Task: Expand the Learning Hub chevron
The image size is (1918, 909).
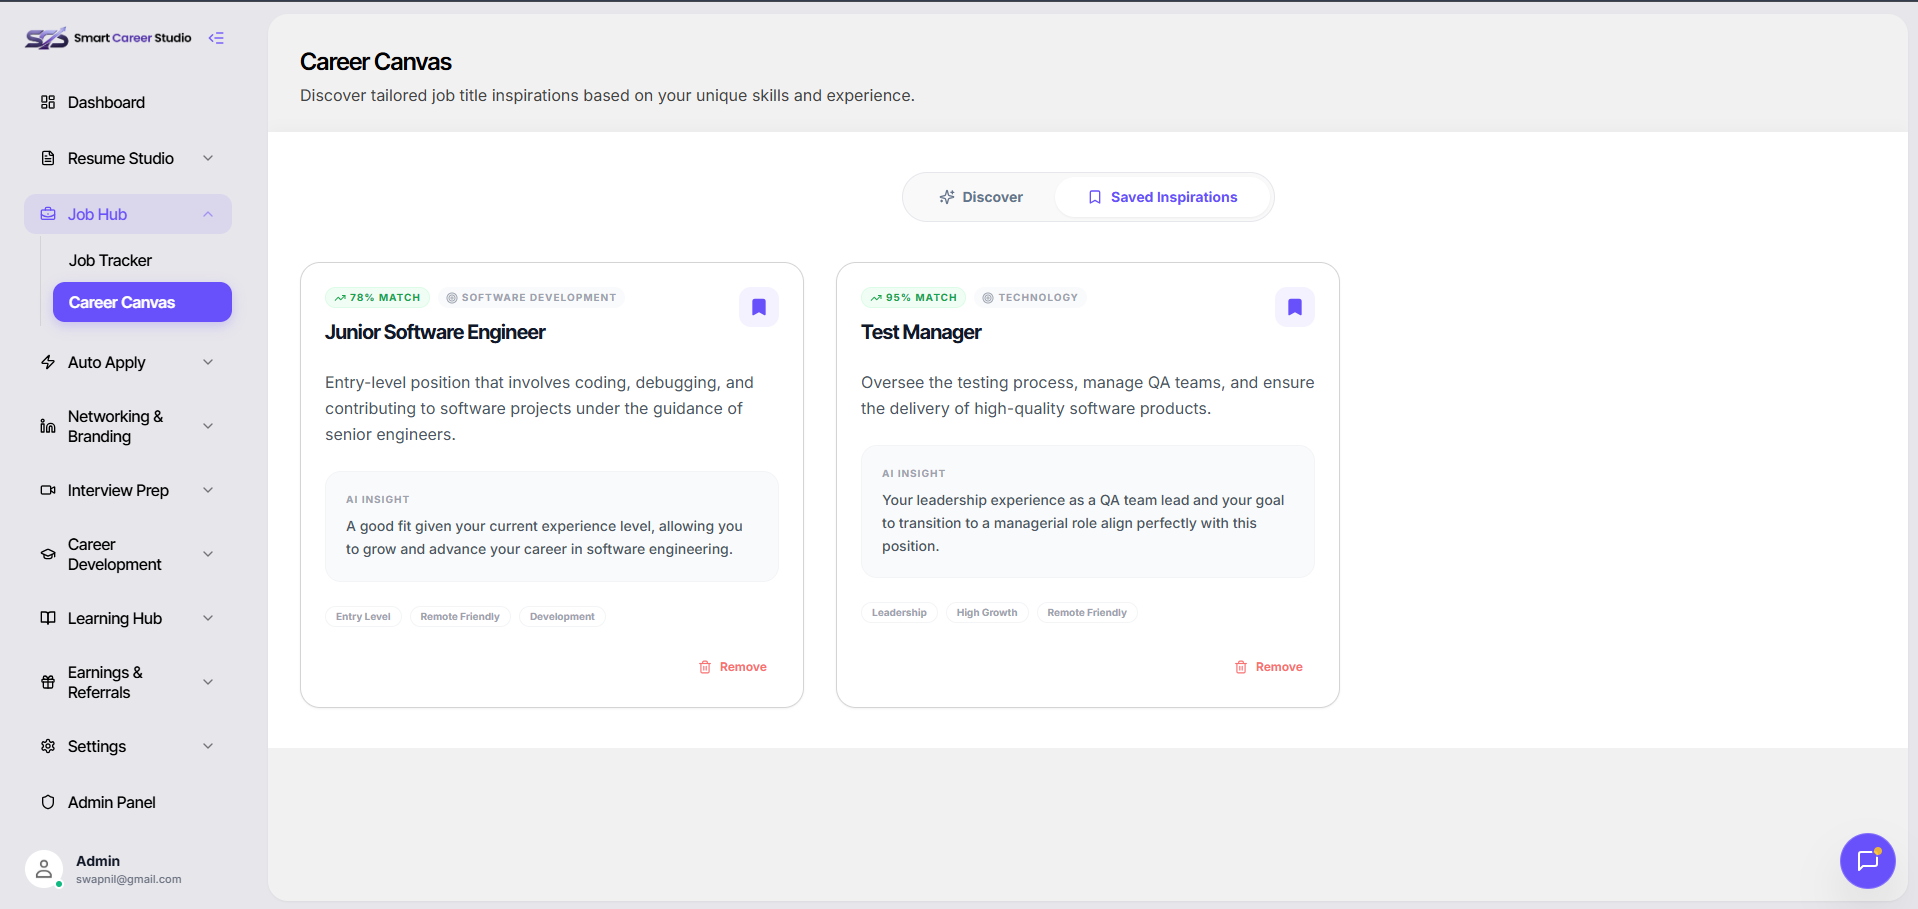Action: [x=208, y=618]
